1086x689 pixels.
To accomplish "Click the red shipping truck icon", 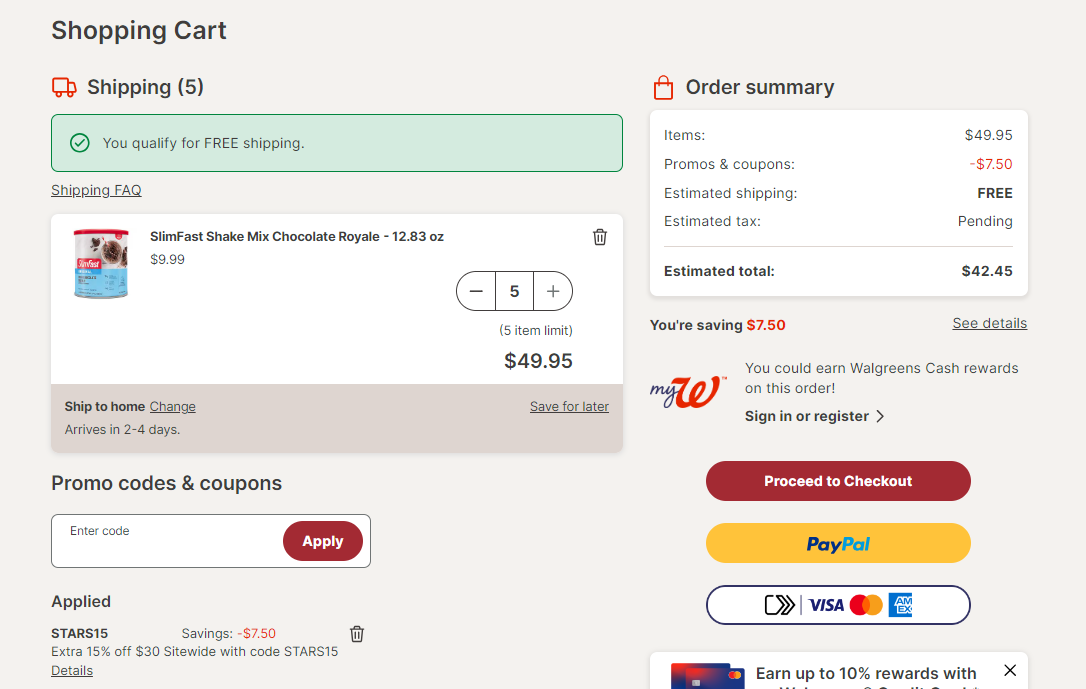I will pos(64,87).
